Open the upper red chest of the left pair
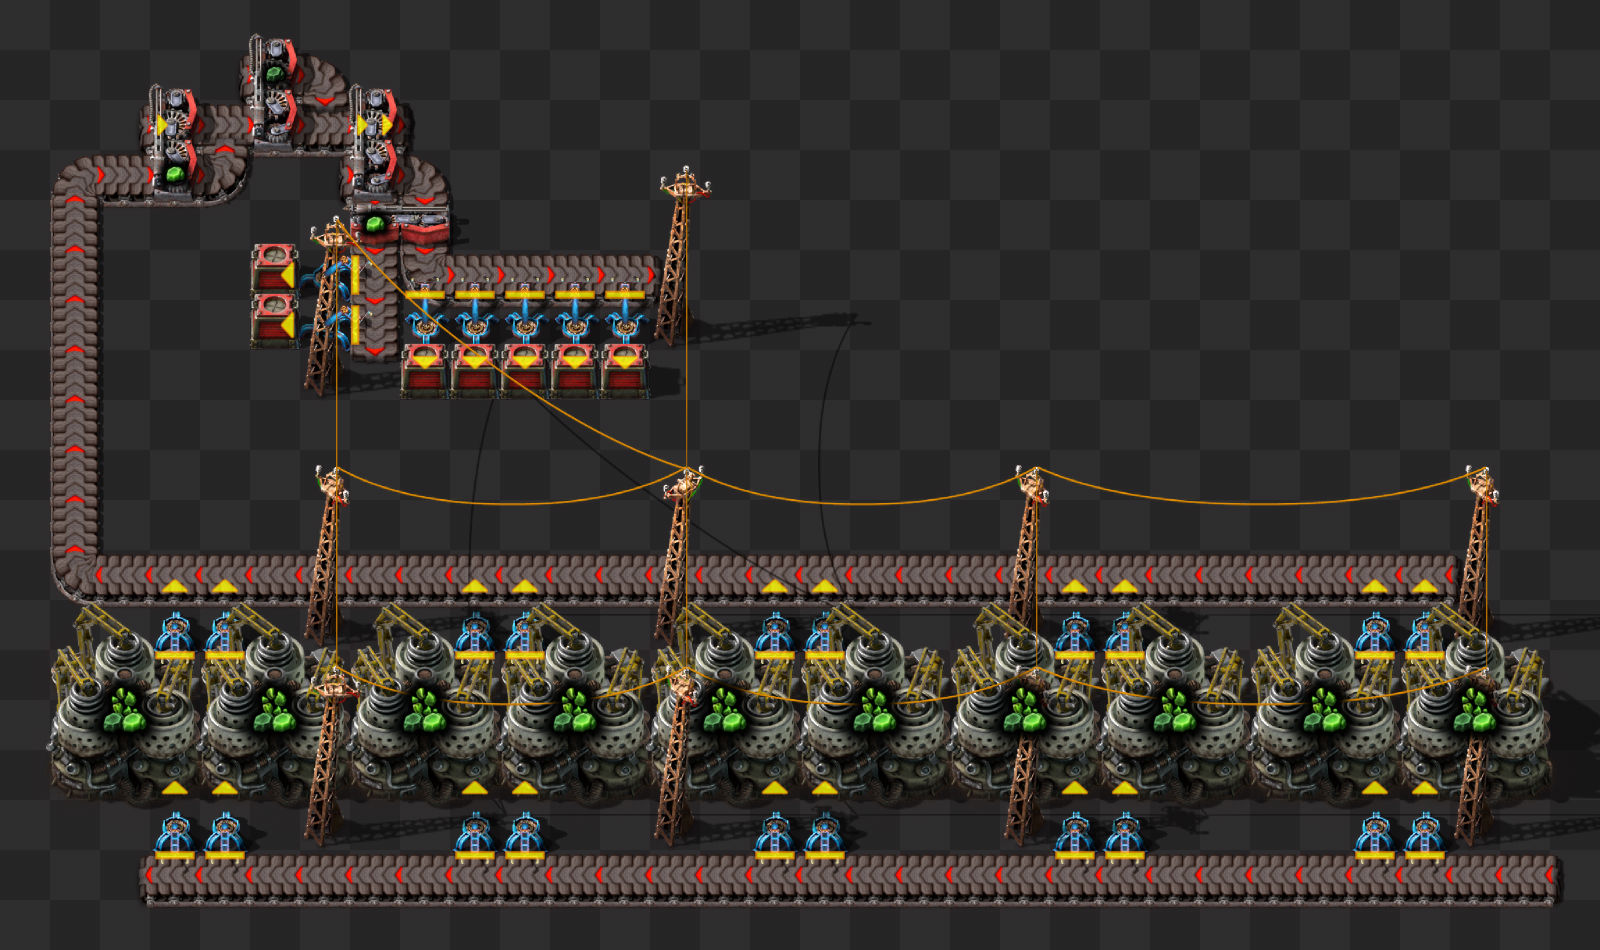The height and width of the screenshot is (950, 1600). tap(274, 270)
